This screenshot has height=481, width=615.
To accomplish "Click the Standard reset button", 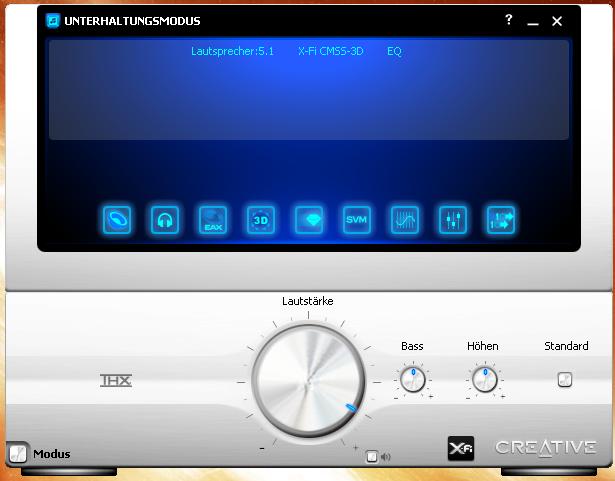I will pos(565,379).
